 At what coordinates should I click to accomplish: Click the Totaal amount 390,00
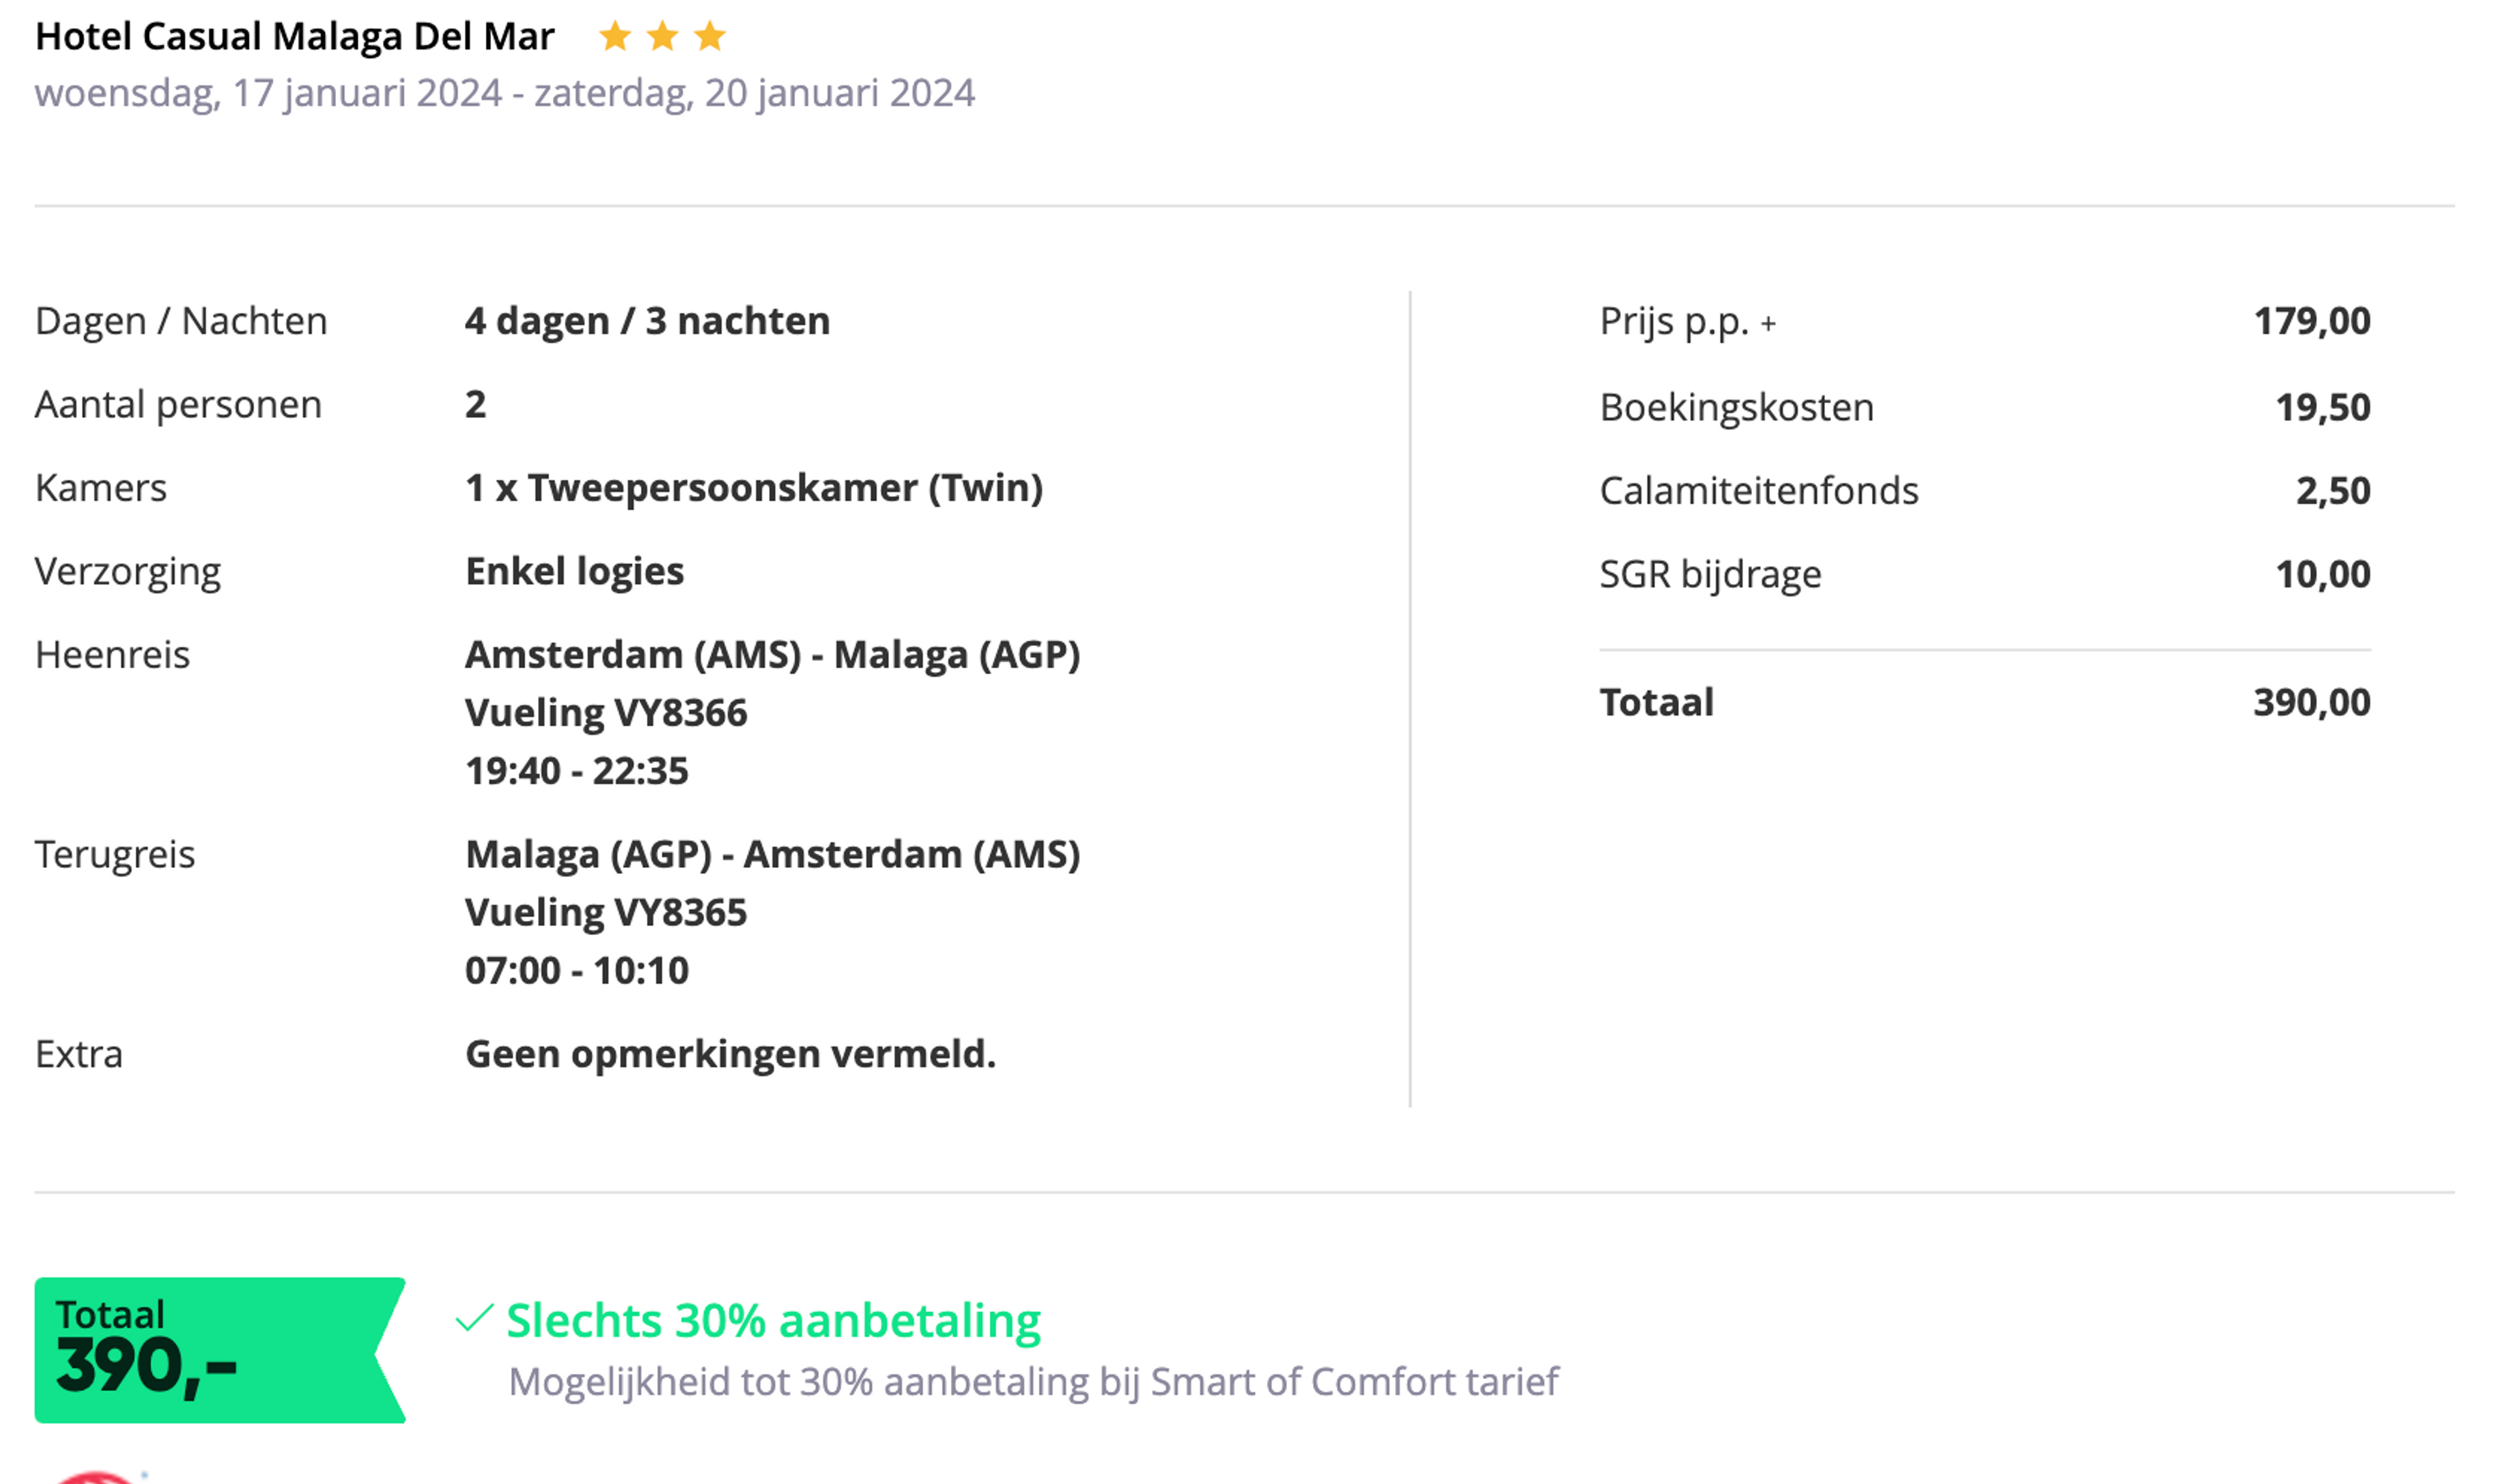click(2311, 703)
